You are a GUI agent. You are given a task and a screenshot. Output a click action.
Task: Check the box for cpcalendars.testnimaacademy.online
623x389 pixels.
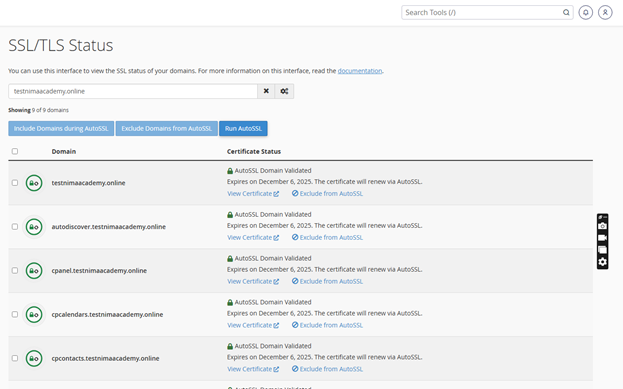pos(15,314)
